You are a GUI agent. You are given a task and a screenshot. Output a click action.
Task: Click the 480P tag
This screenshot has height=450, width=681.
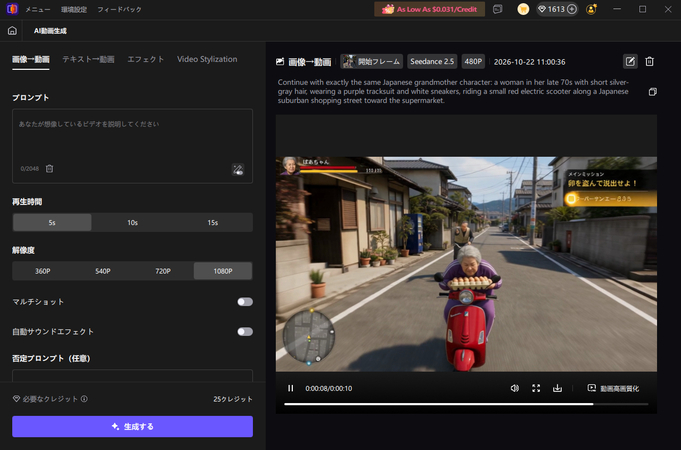pos(473,62)
